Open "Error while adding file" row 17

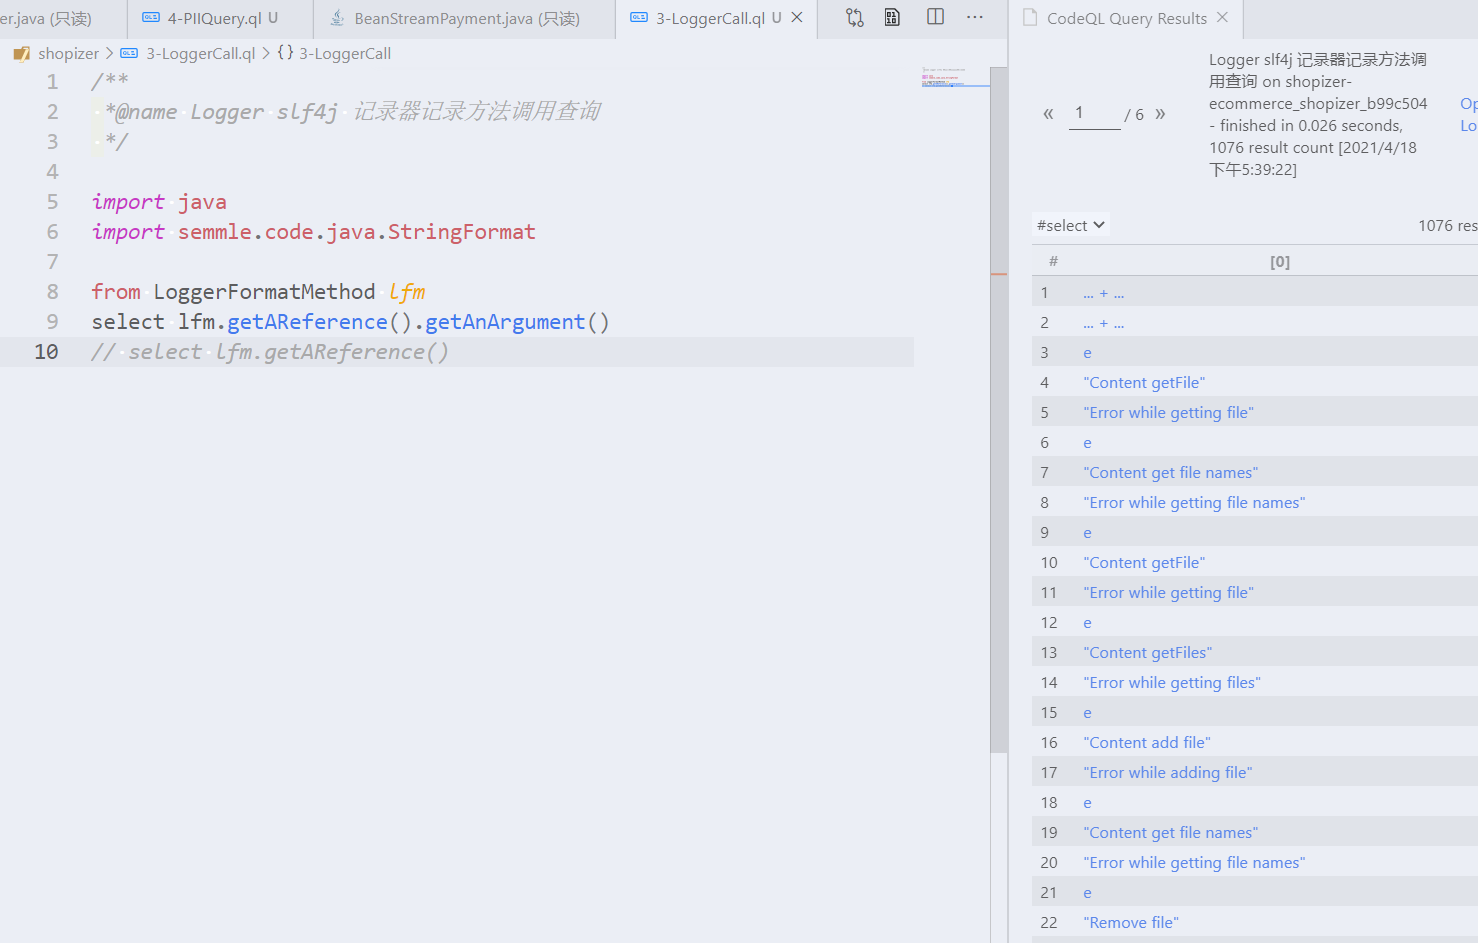click(x=1167, y=773)
